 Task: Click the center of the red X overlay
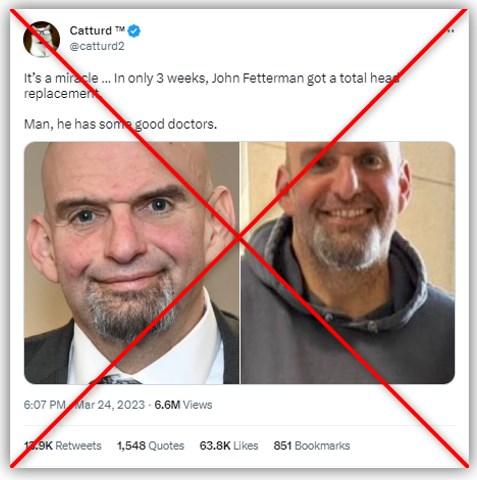[239, 238]
